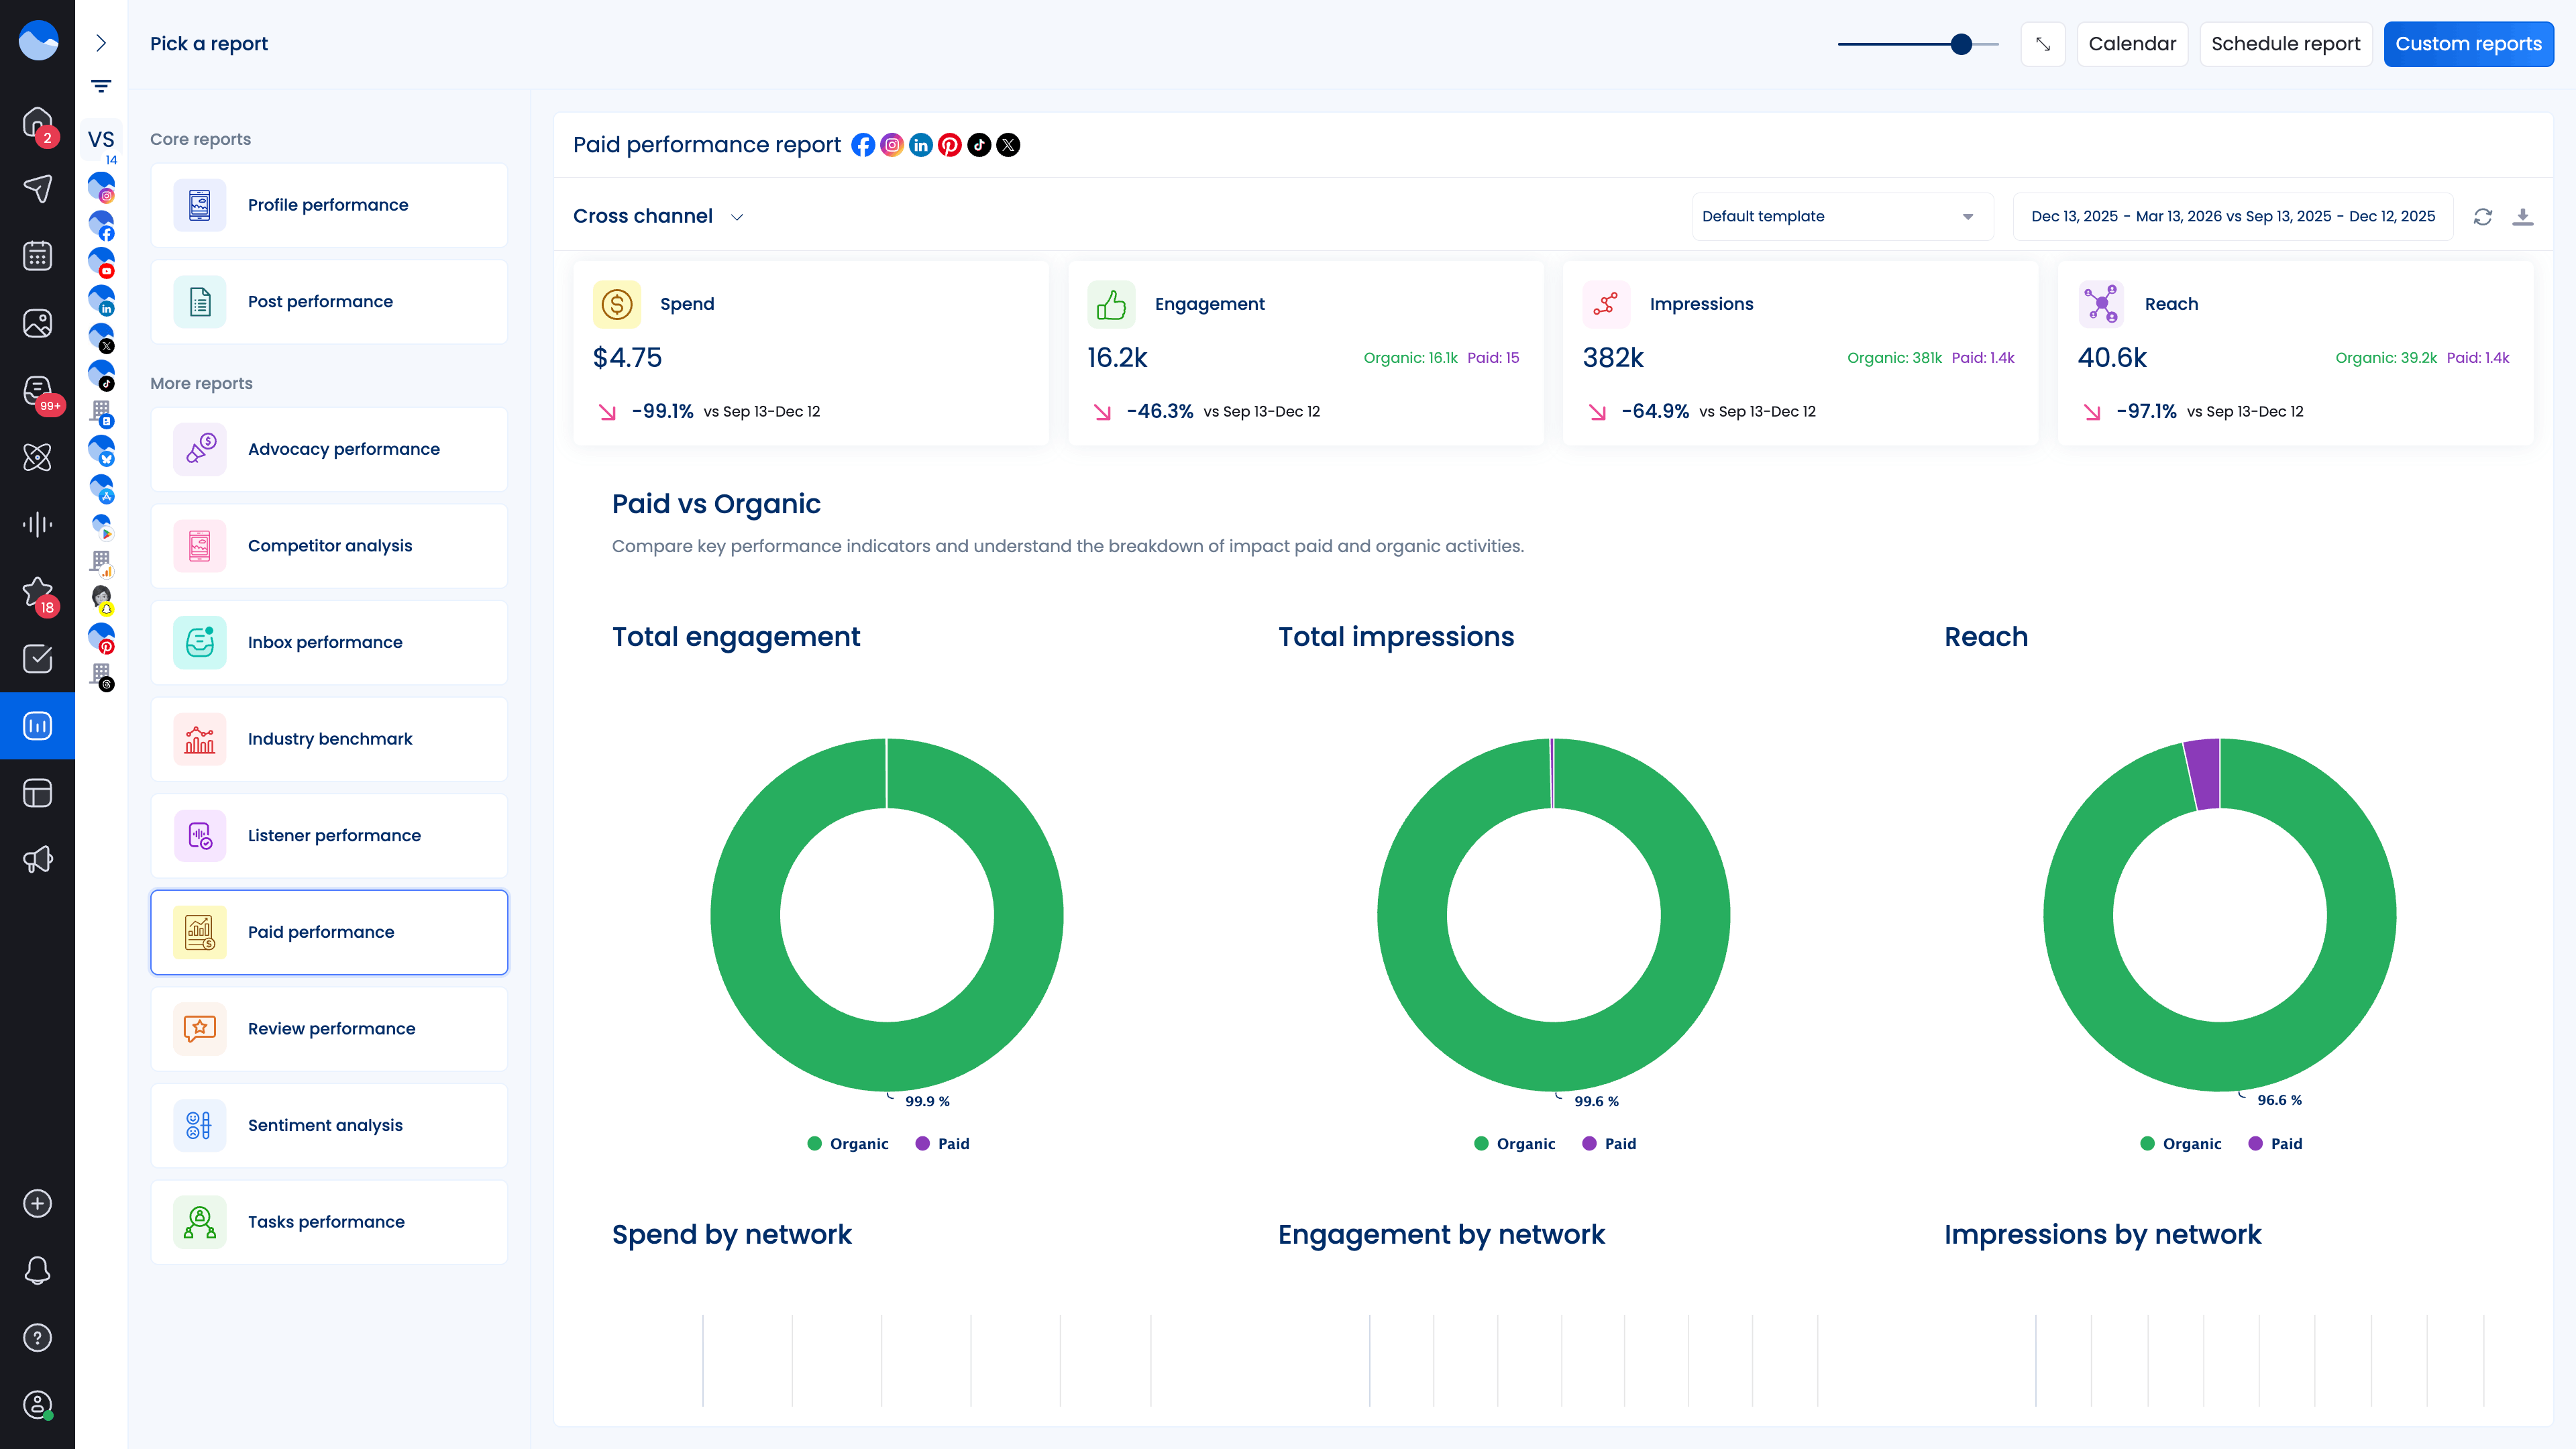Select the star Reviews icon with 18 badge
The width and height of the screenshot is (2576, 1449).
pyautogui.click(x=37, y=591)
